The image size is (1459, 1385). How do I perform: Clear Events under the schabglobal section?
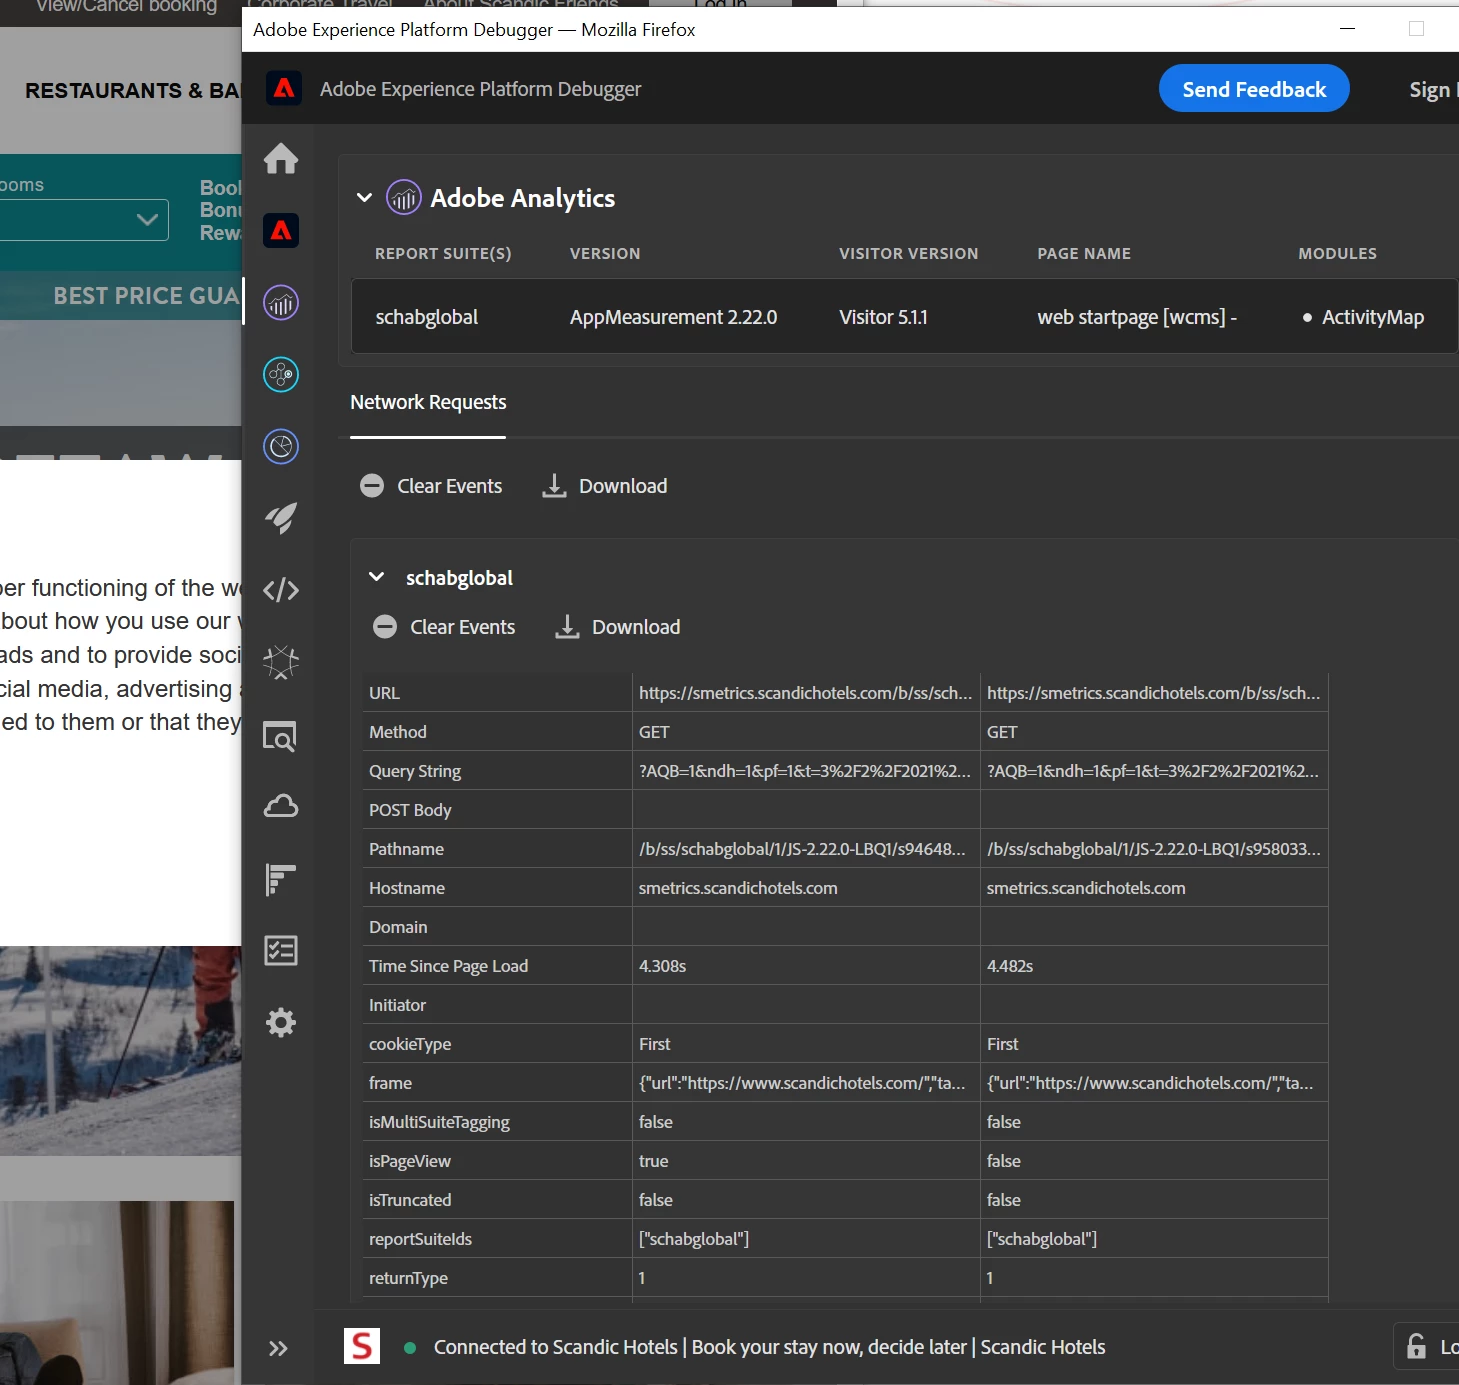point(444,627)
